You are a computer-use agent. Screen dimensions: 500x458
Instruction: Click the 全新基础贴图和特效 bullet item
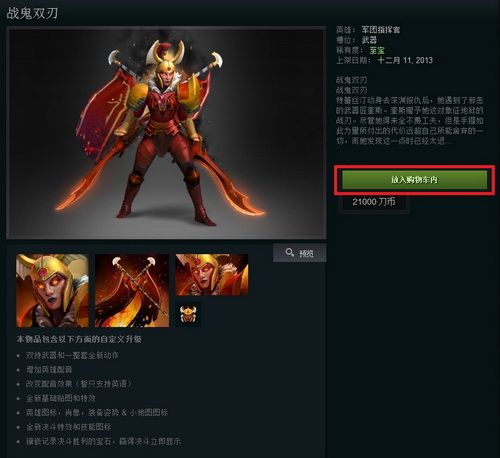click(x=61, y=398)
